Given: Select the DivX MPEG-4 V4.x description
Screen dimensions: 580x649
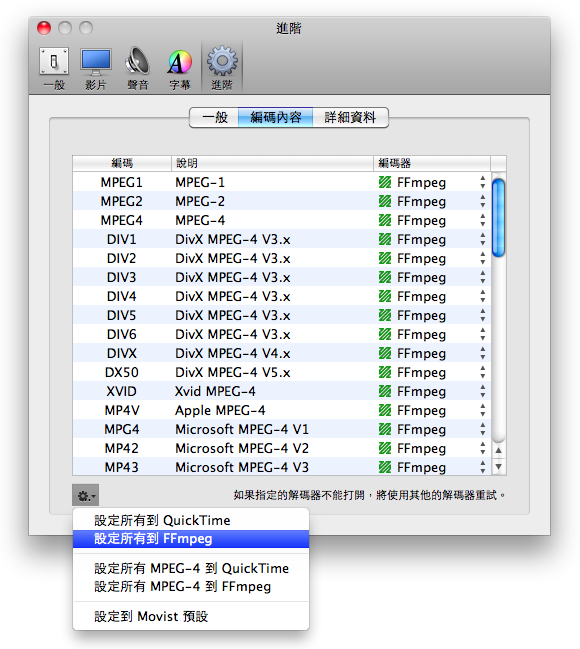Looking at the screenshot, I should [233, 353].
